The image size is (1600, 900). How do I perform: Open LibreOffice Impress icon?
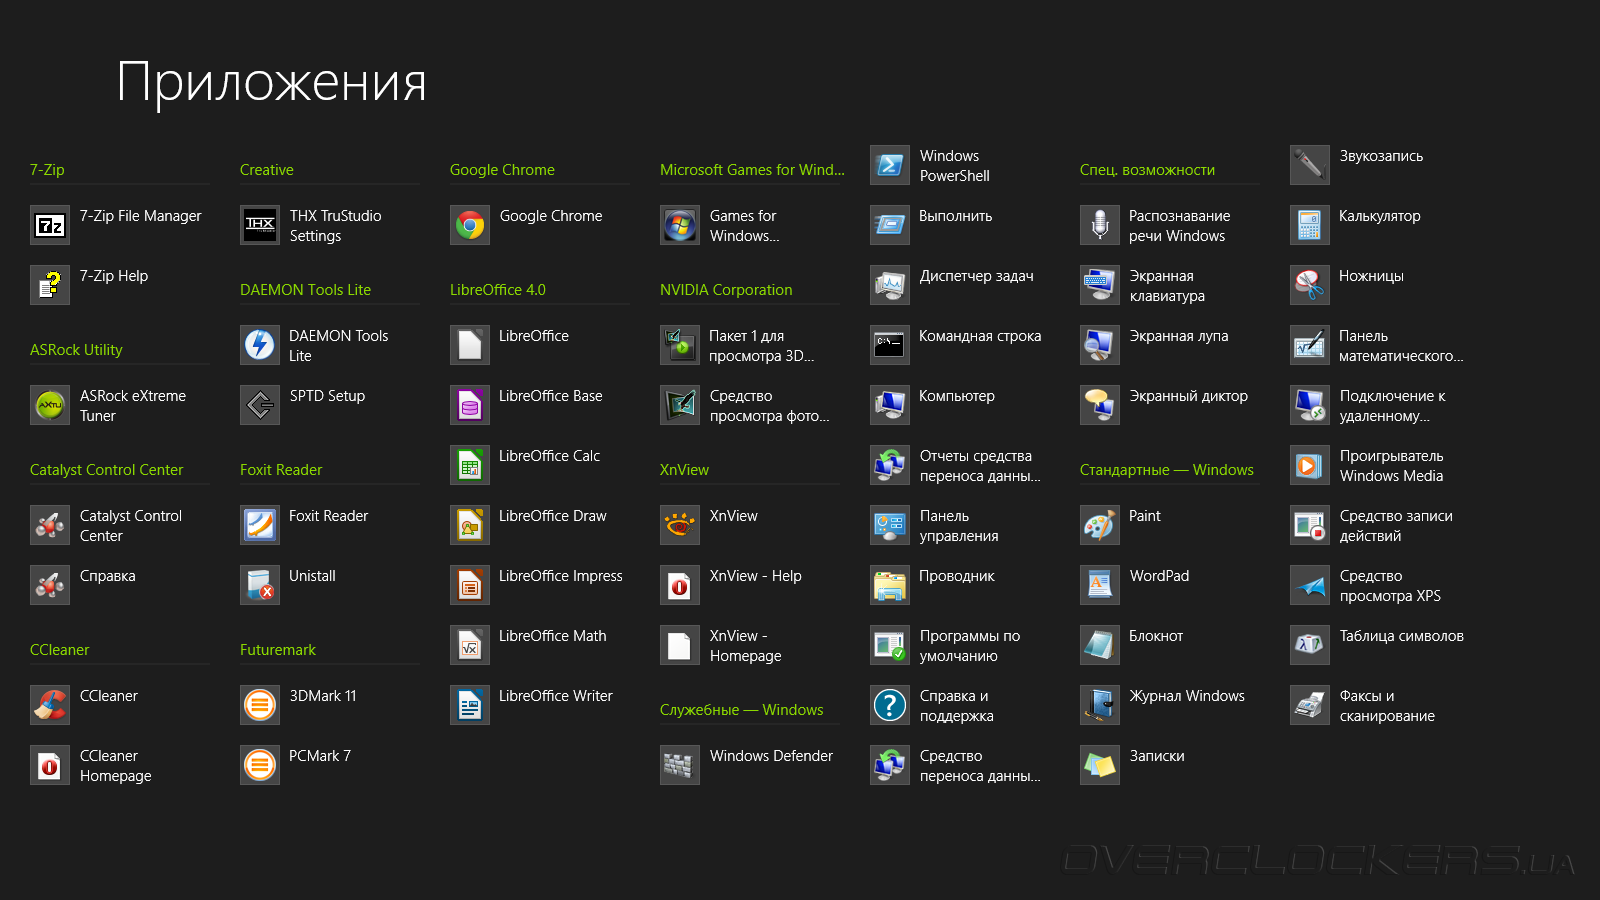(x=470, y=585)
